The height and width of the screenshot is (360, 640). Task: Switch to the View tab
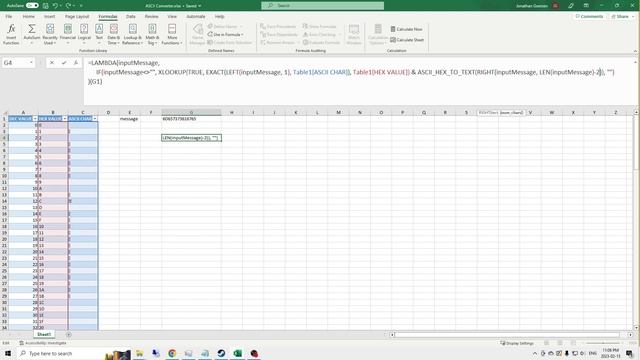point(172,16)
